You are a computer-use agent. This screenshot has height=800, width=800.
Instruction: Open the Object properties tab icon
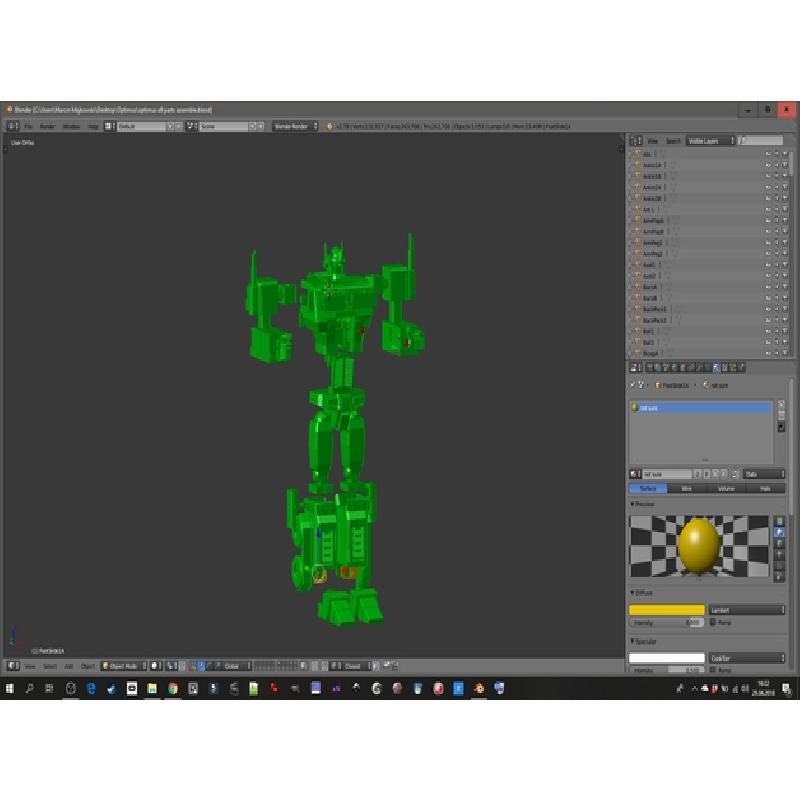coord(683,367)
